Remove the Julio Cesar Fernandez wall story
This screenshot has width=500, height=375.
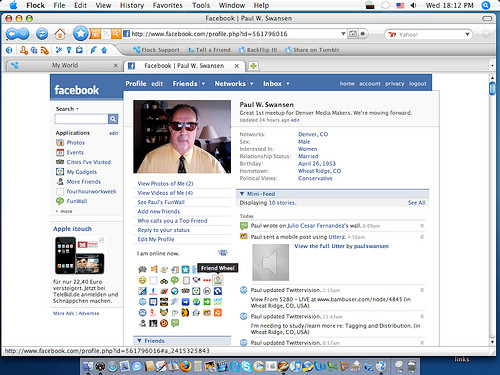click(422, 226)
